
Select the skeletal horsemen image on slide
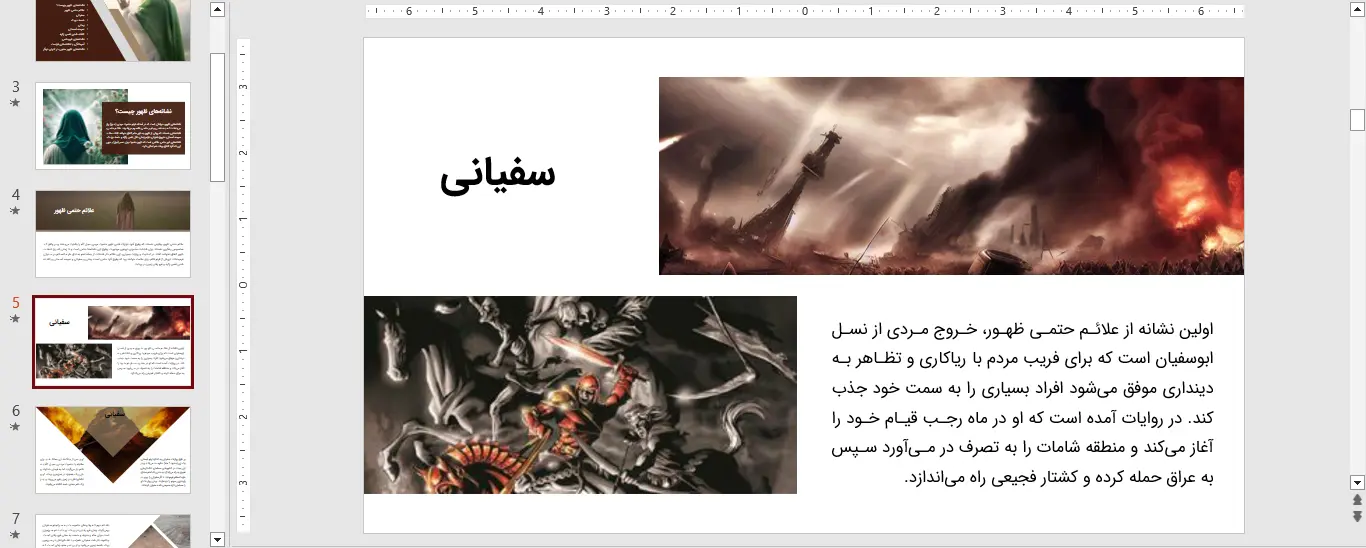pos(580,395)
